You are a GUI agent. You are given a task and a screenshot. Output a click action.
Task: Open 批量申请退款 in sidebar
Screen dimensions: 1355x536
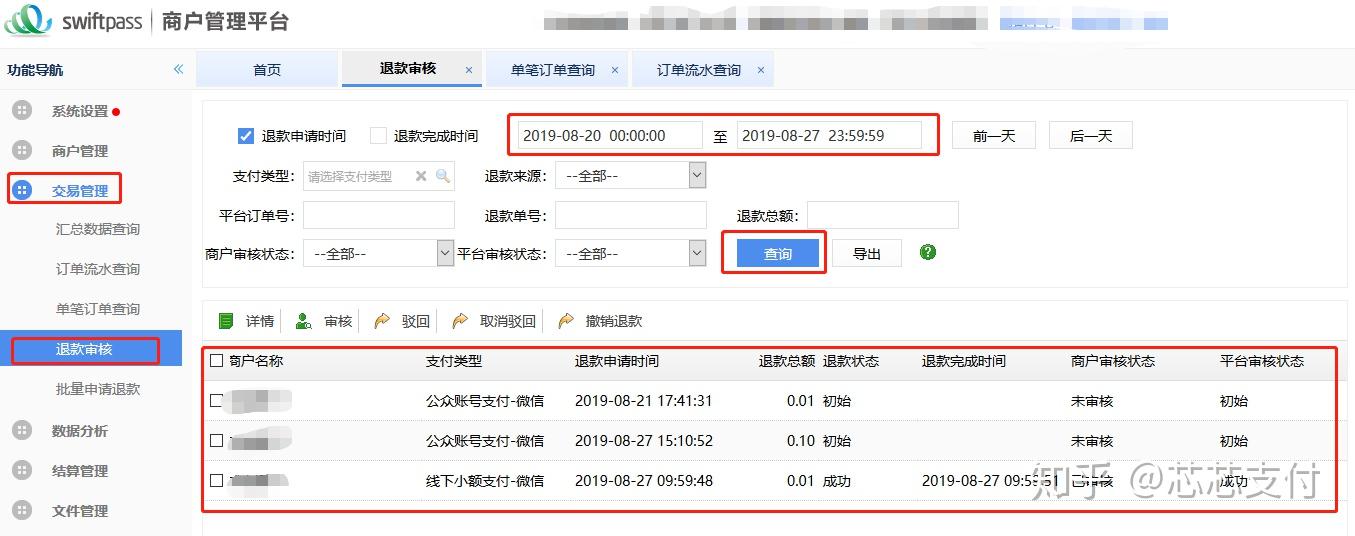click(98, 389)
